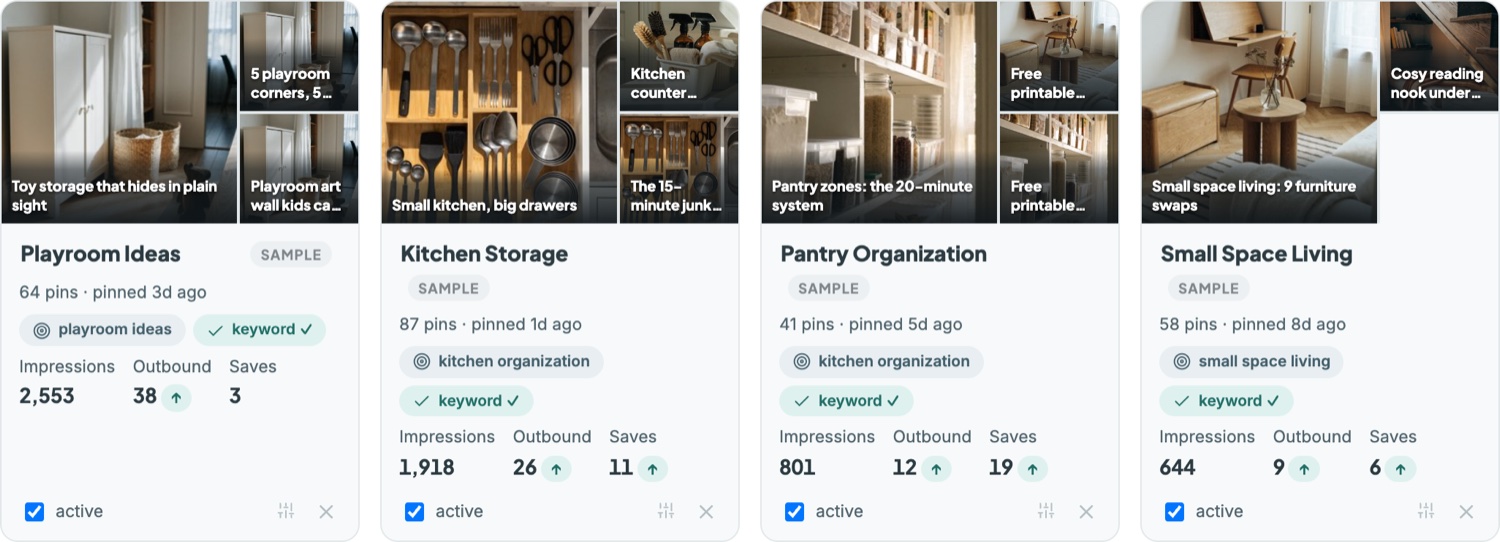Remove the Kitchen Storage board with X
Screen dimensions: 1500x542
click(706, 512)
